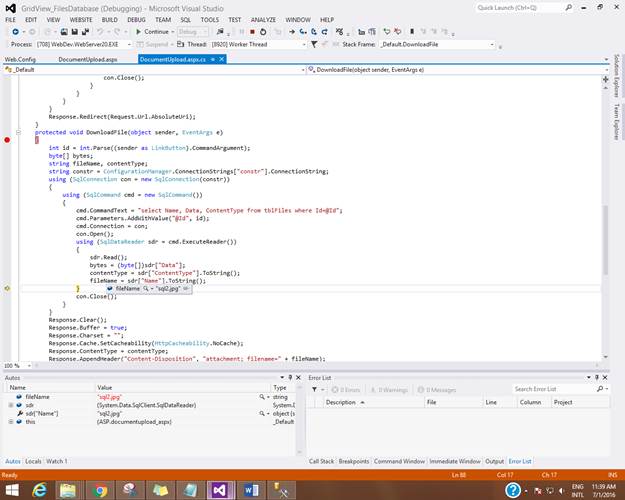Open Microsoft Word from the taskbar
This screenshot has height=500, width=625.
click(x=250, y=489)
